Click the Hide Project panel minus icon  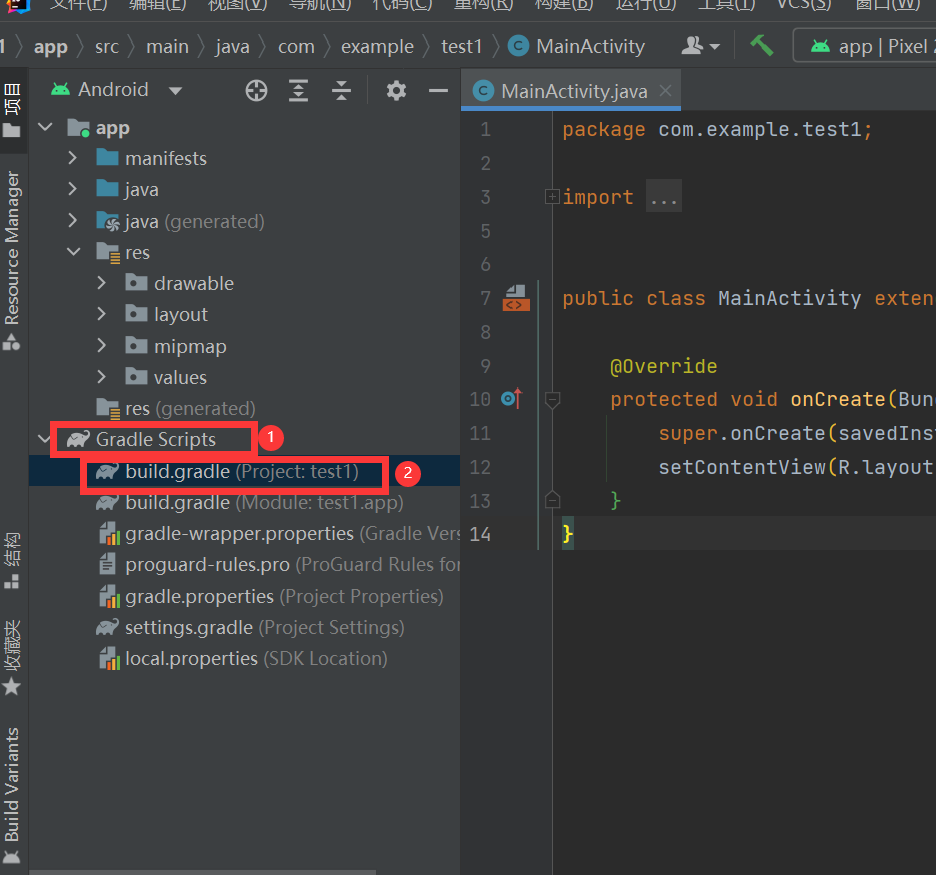[438, 90]
